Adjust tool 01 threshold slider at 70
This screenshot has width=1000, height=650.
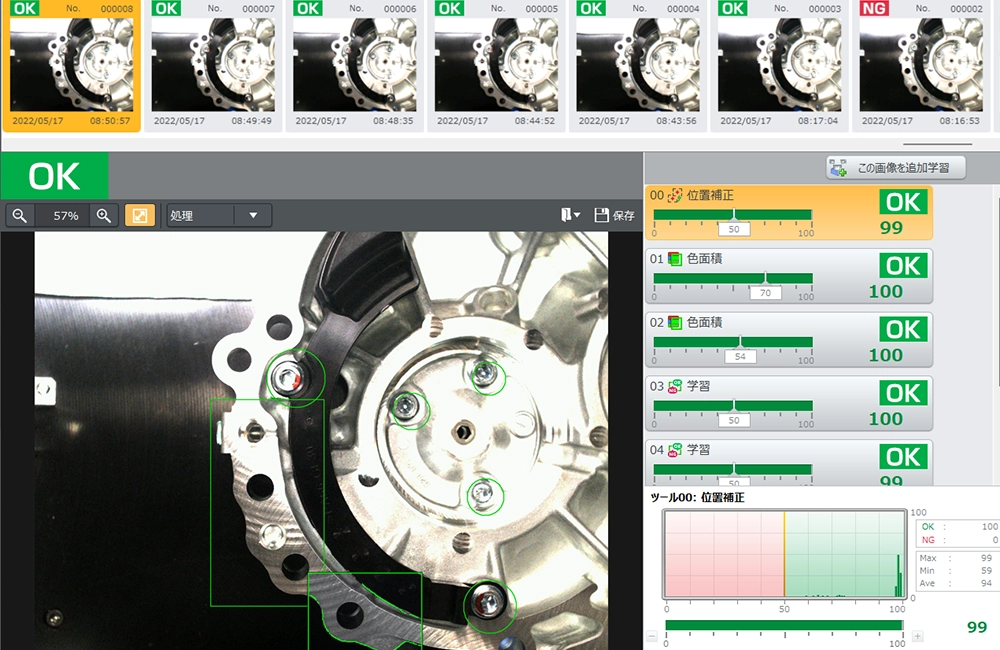pyautogui.click(x=765, y=293)
